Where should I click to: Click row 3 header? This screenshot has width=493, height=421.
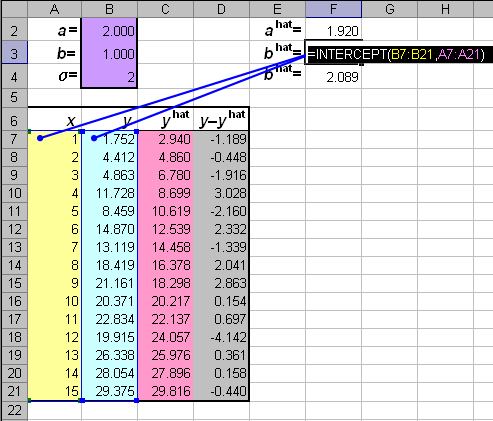coord(14,53)
